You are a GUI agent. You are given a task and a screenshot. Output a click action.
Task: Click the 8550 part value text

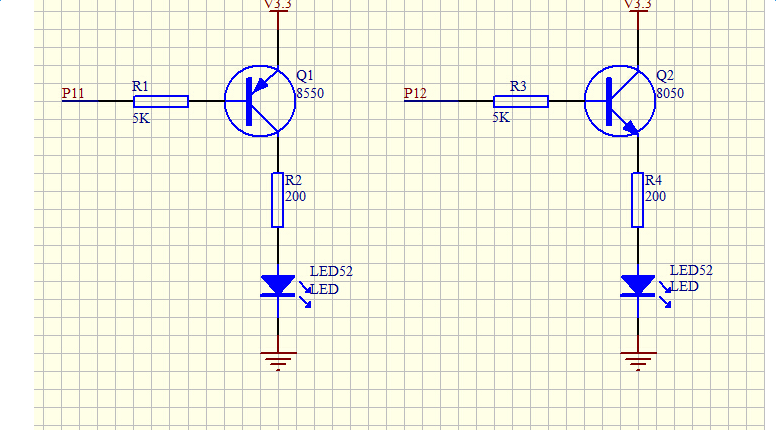tap(310, 93)
